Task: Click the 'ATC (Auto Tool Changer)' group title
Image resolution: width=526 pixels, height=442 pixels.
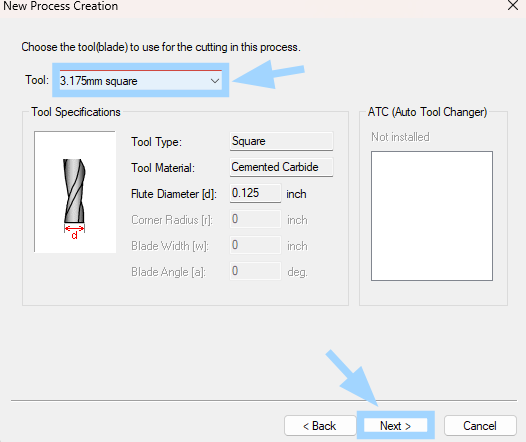Action: tap(427, 112)
